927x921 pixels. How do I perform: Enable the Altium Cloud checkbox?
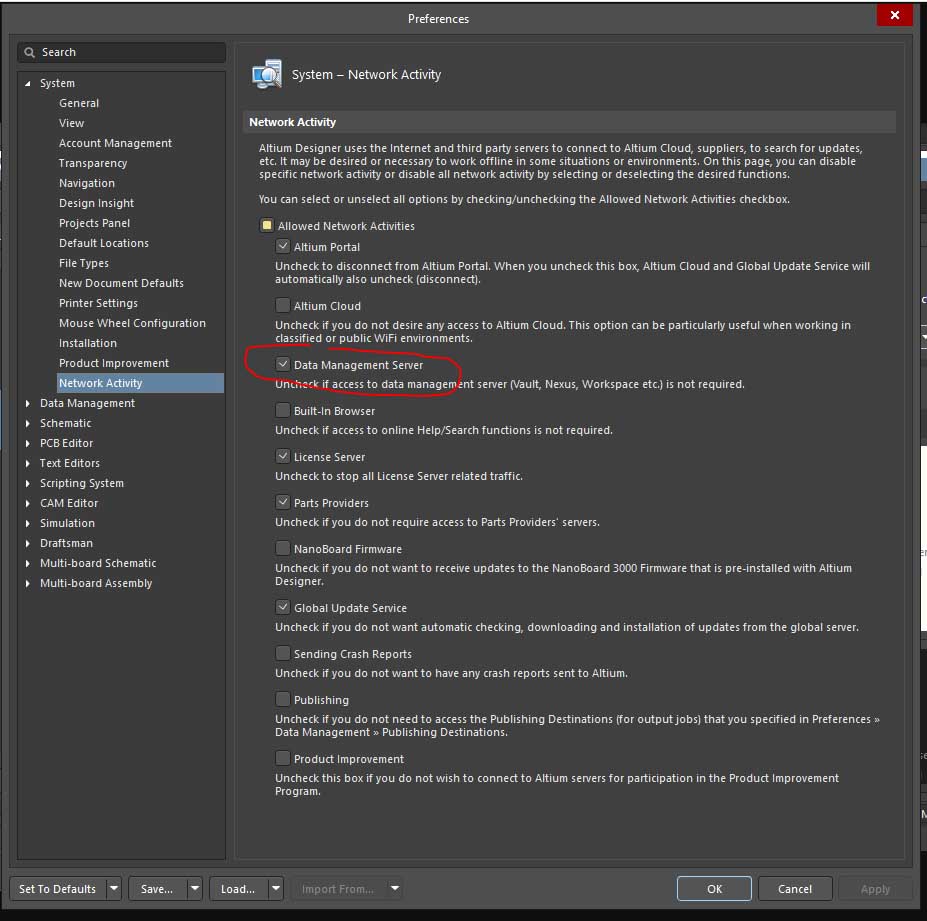click(283, 306)
